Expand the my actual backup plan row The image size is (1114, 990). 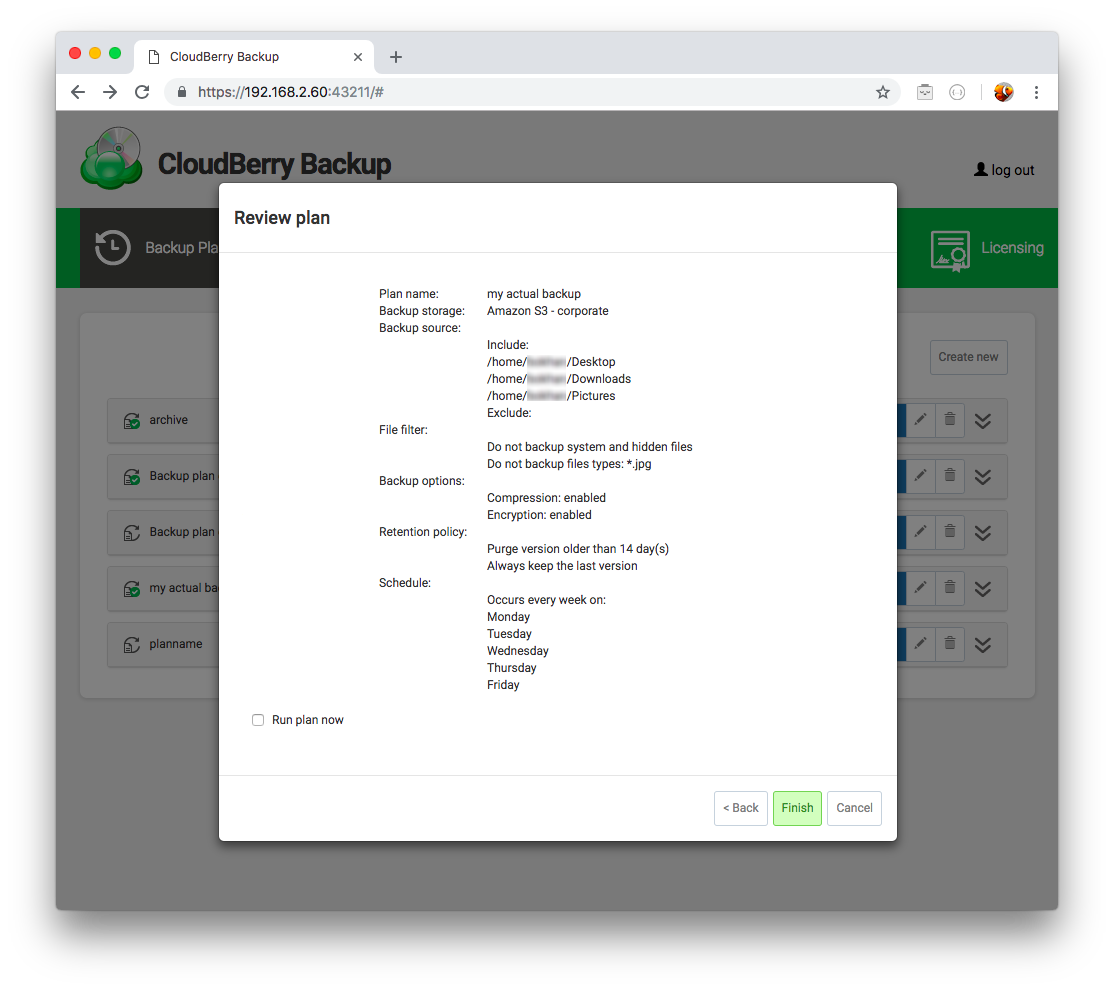point(983,589)
